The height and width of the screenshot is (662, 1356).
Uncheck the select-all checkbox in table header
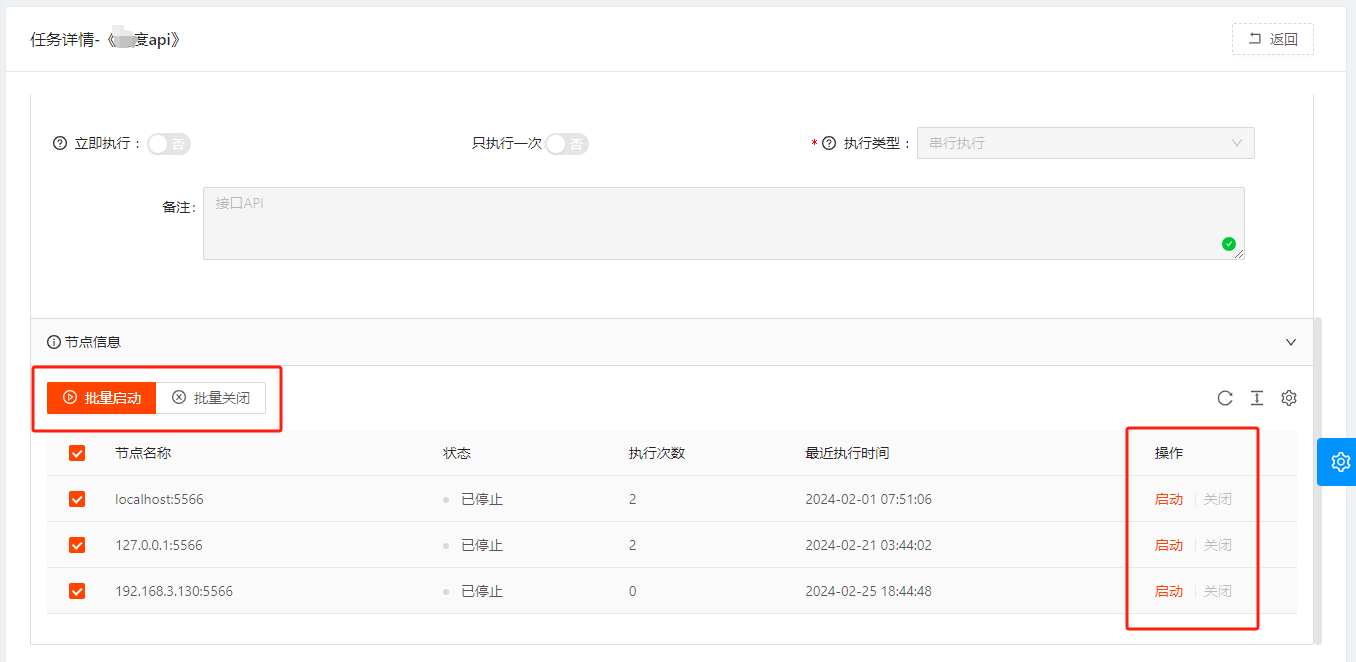[77, 453]
